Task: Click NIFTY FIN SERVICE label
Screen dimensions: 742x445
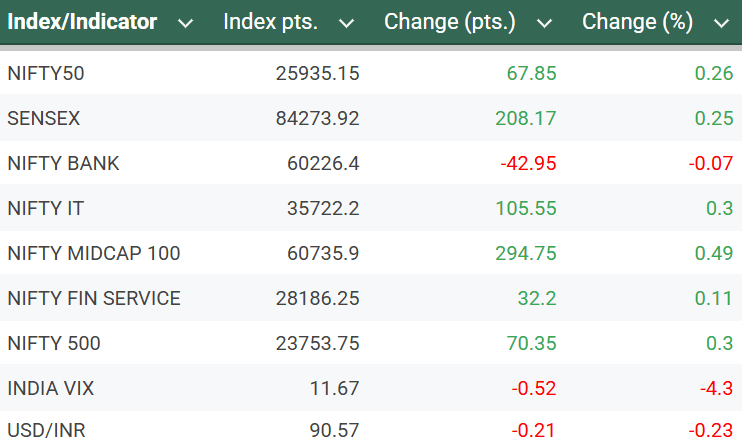Action: (93, 298)
